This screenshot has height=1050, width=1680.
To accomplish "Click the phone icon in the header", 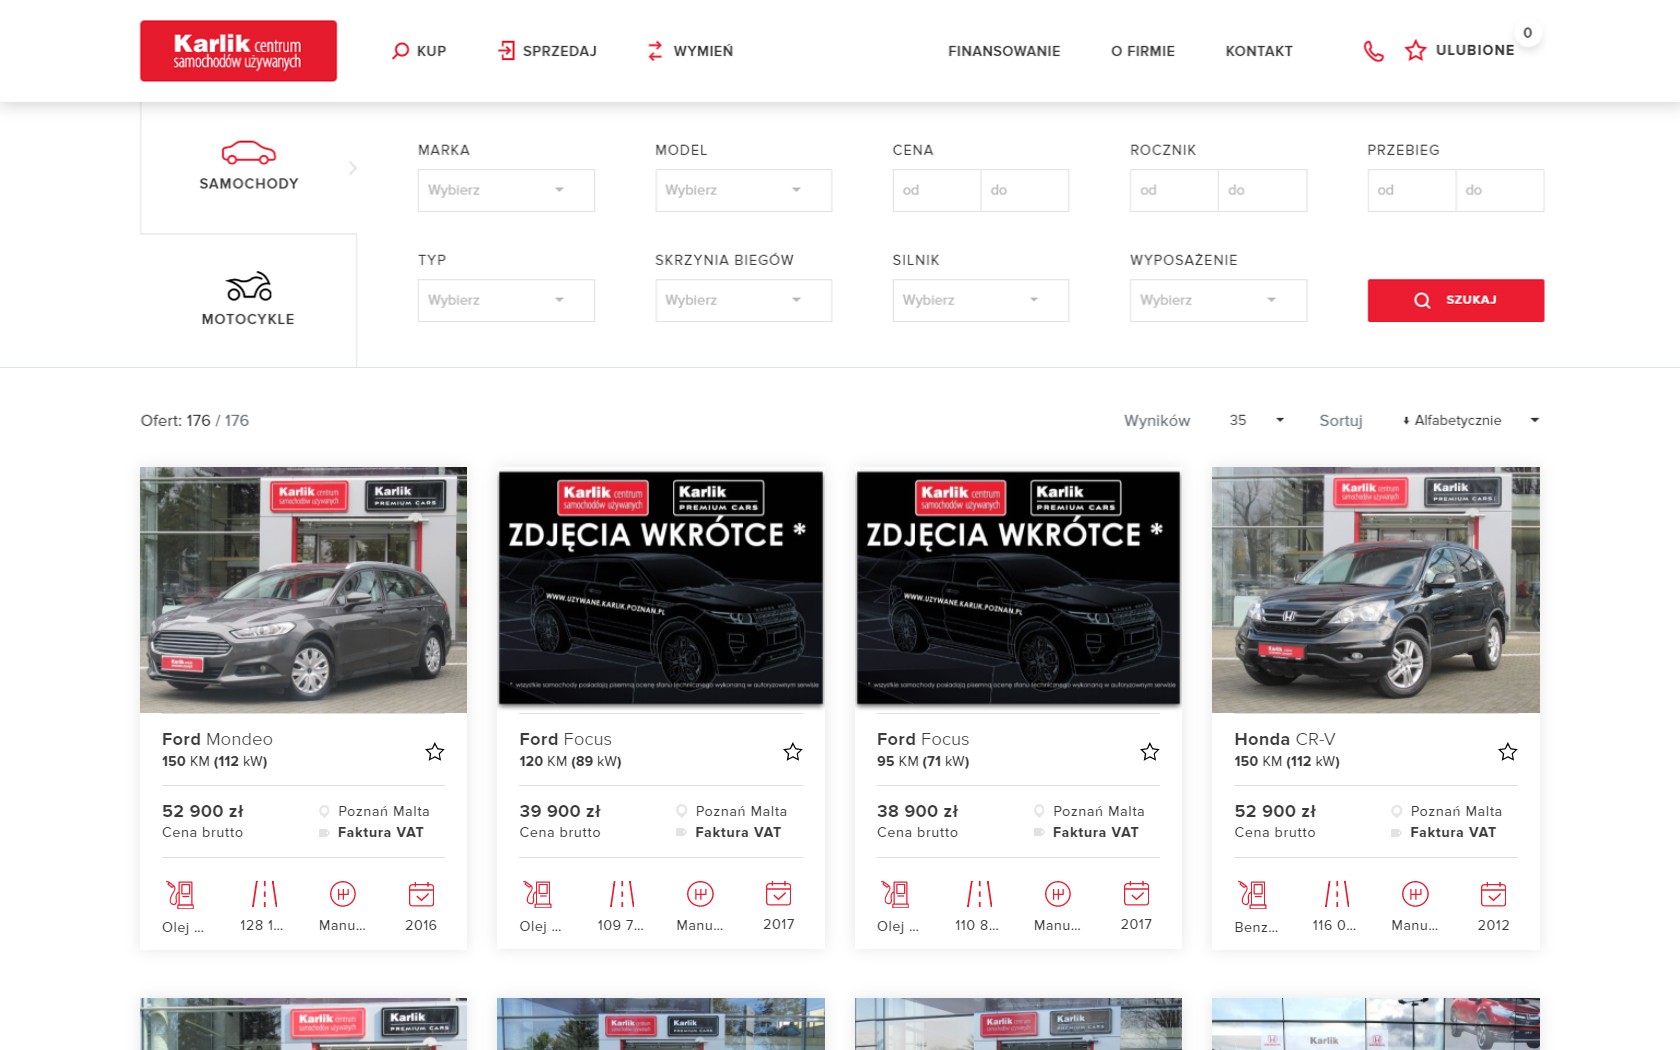I will pos(1373,51).
